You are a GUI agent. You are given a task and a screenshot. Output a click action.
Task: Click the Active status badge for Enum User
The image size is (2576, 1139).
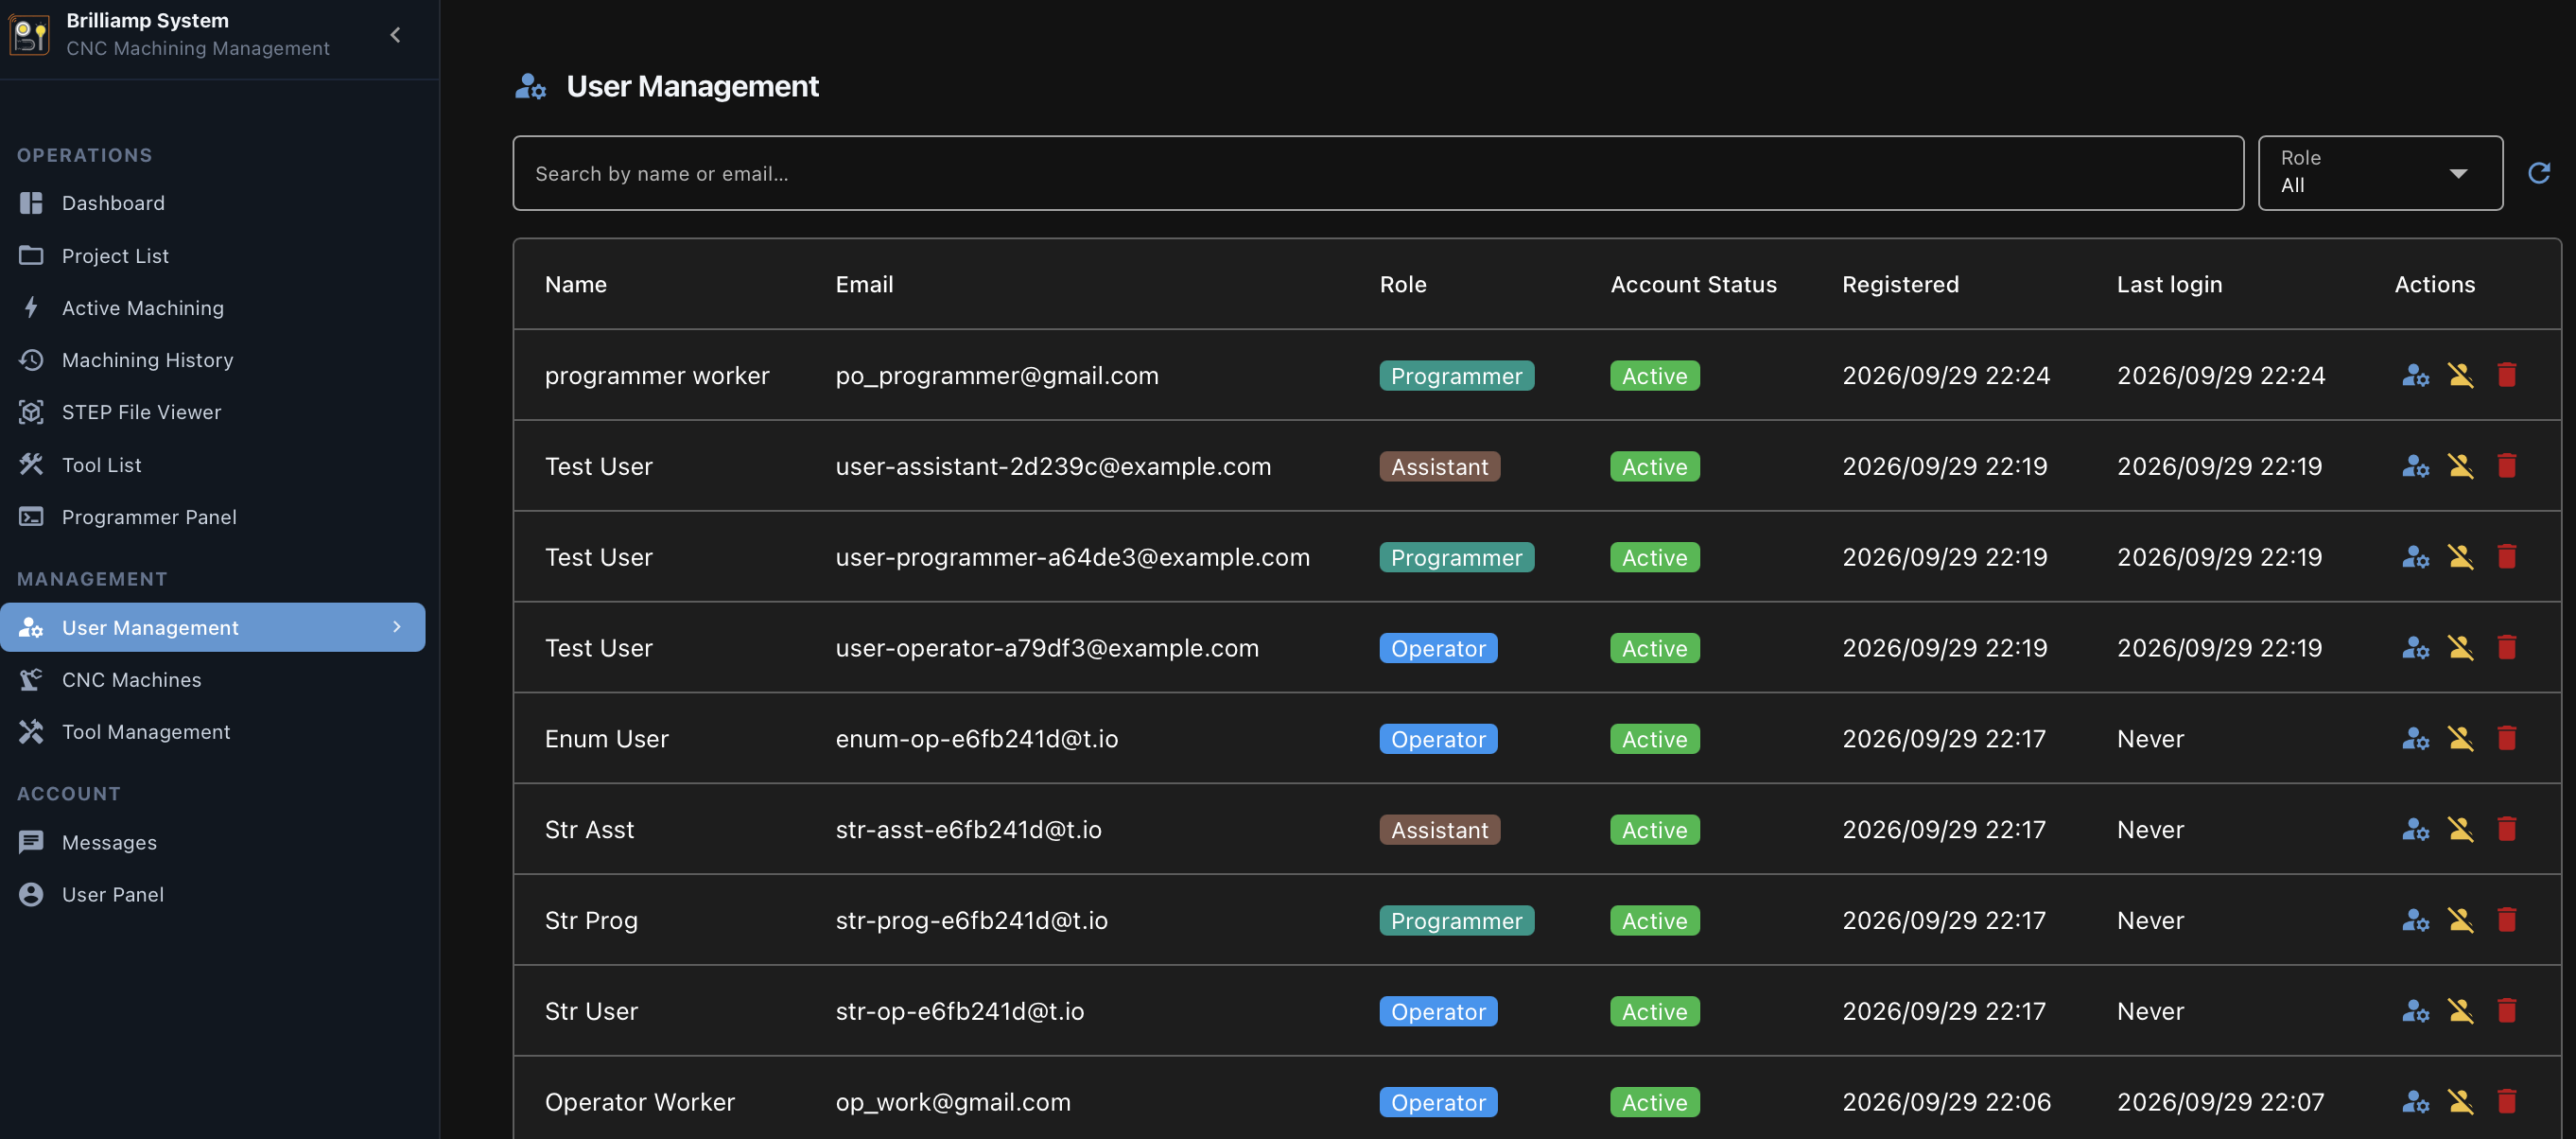[1654, 739]
